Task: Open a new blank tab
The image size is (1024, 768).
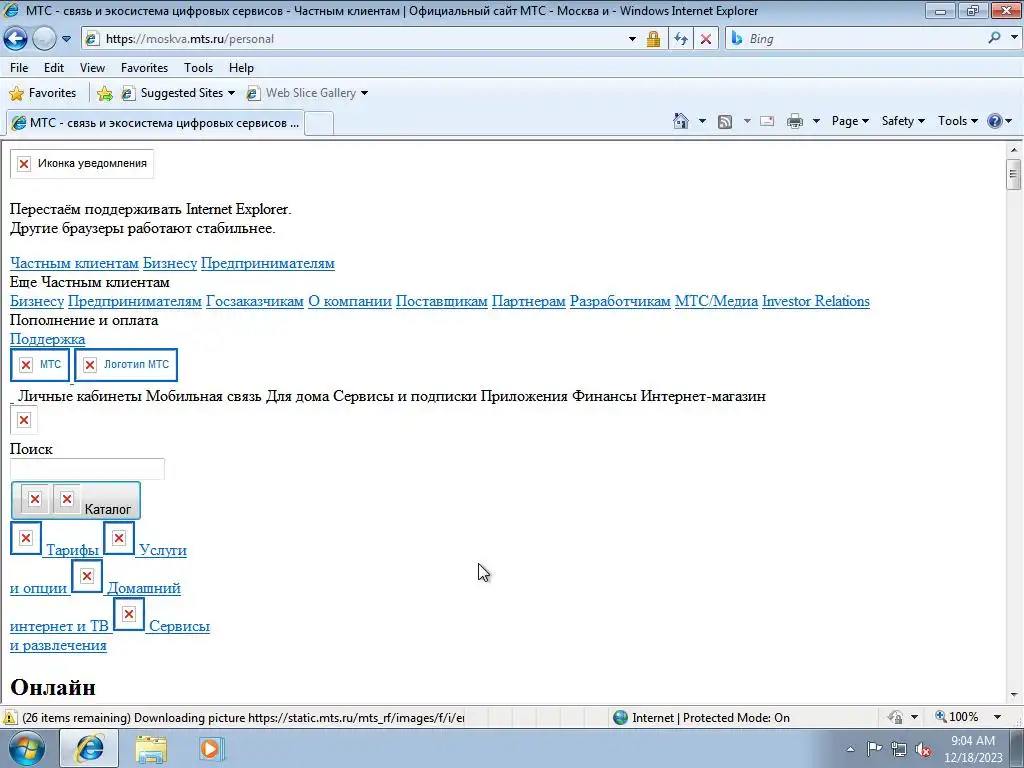Action: click(319, 123)
